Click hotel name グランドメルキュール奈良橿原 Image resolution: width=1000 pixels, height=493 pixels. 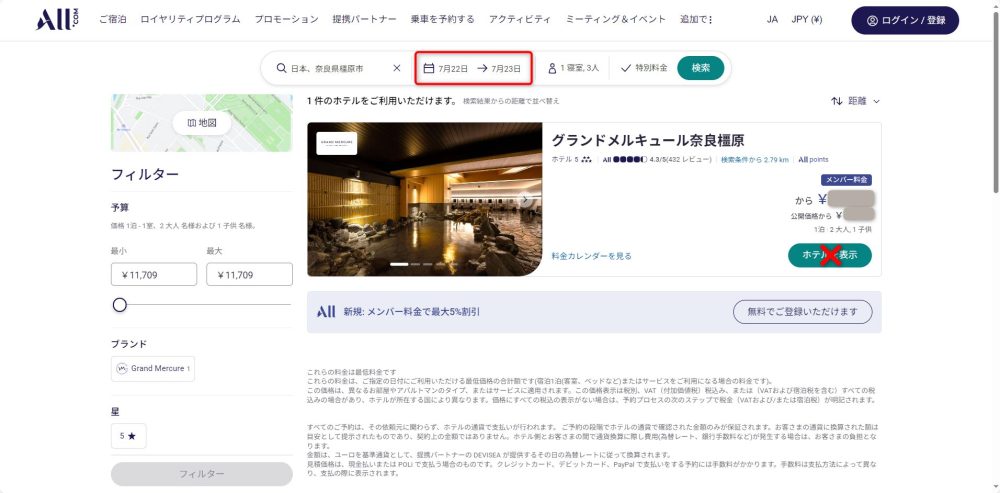647,141
